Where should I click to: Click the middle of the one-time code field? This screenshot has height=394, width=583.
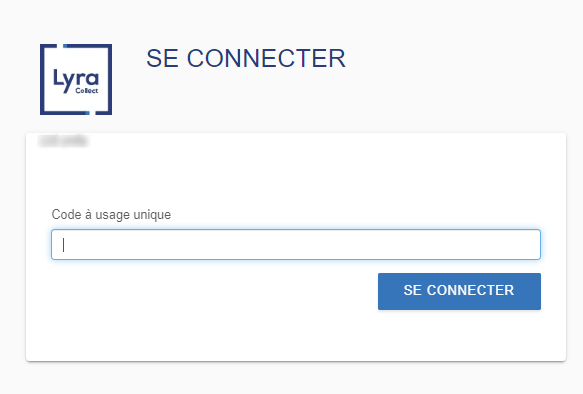tap(296, 245)
